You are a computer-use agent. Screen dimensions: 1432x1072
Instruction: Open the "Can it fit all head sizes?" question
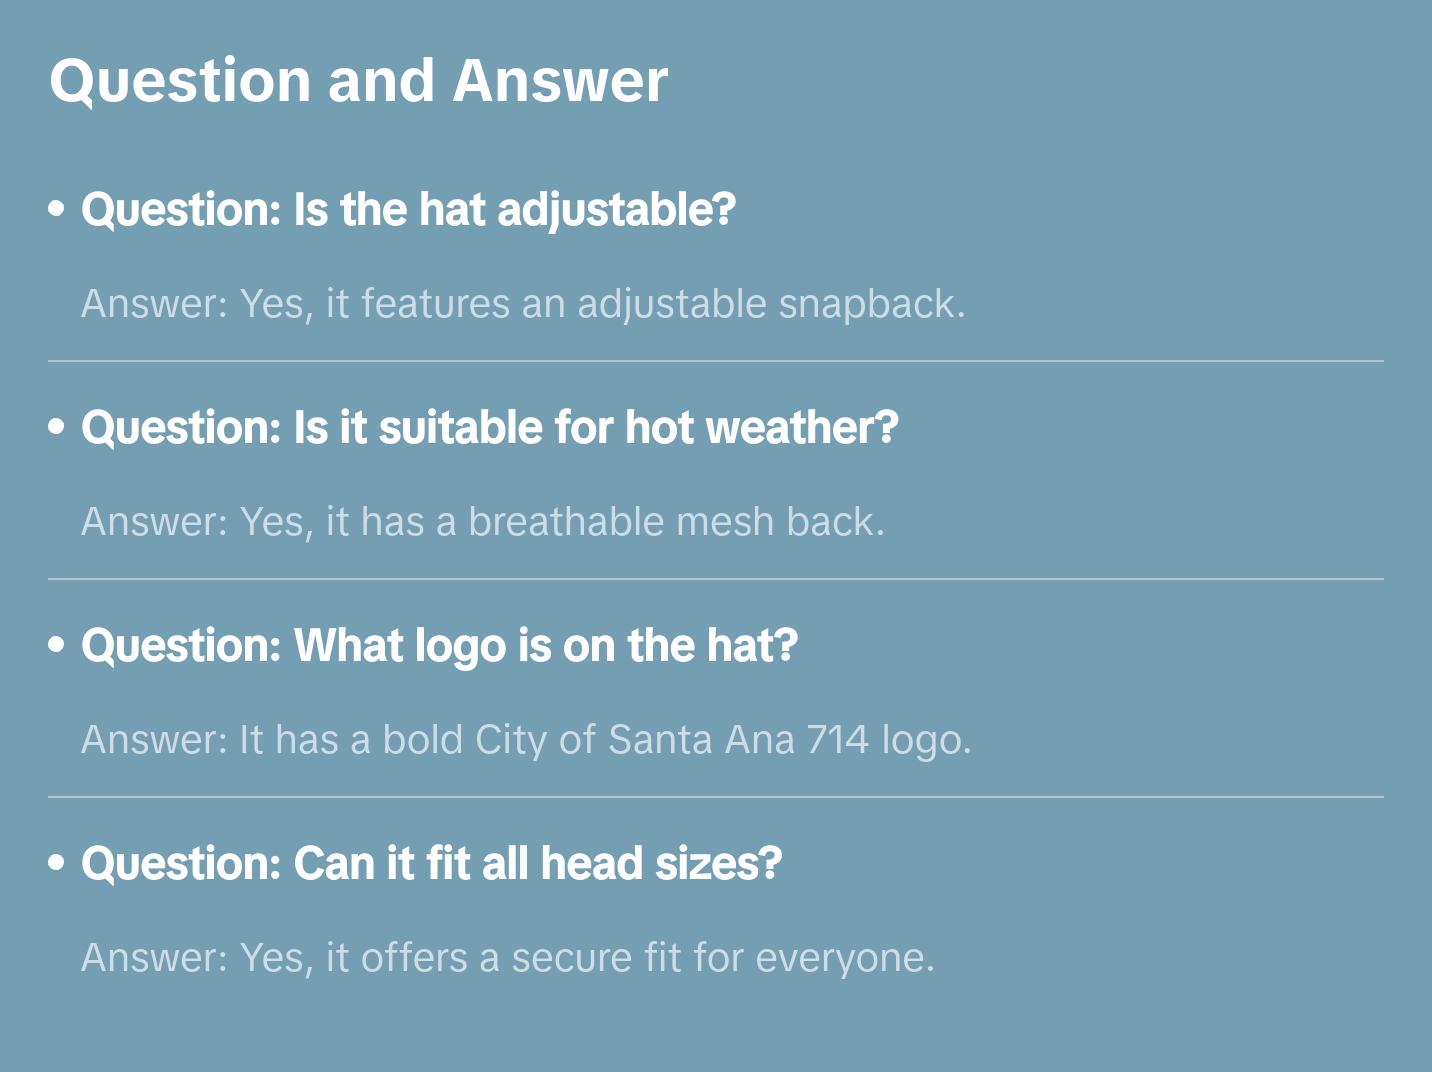(431, 864)
